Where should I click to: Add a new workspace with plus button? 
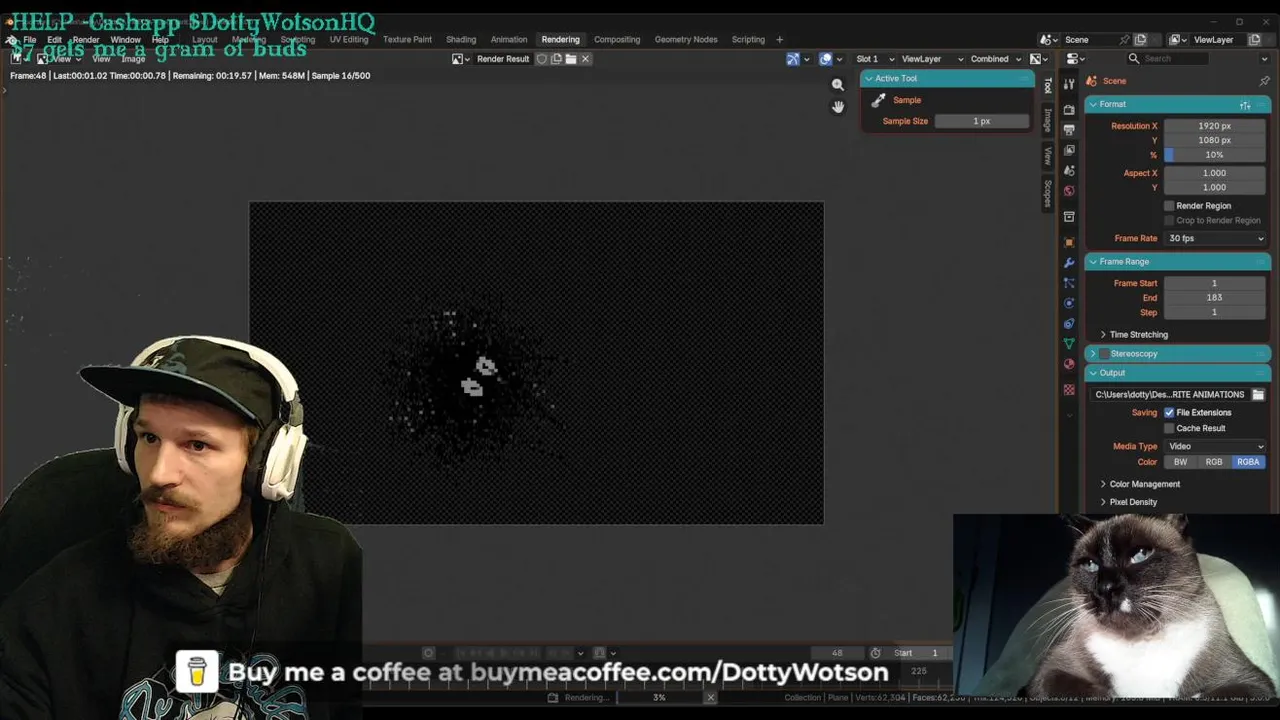point(780,40)
